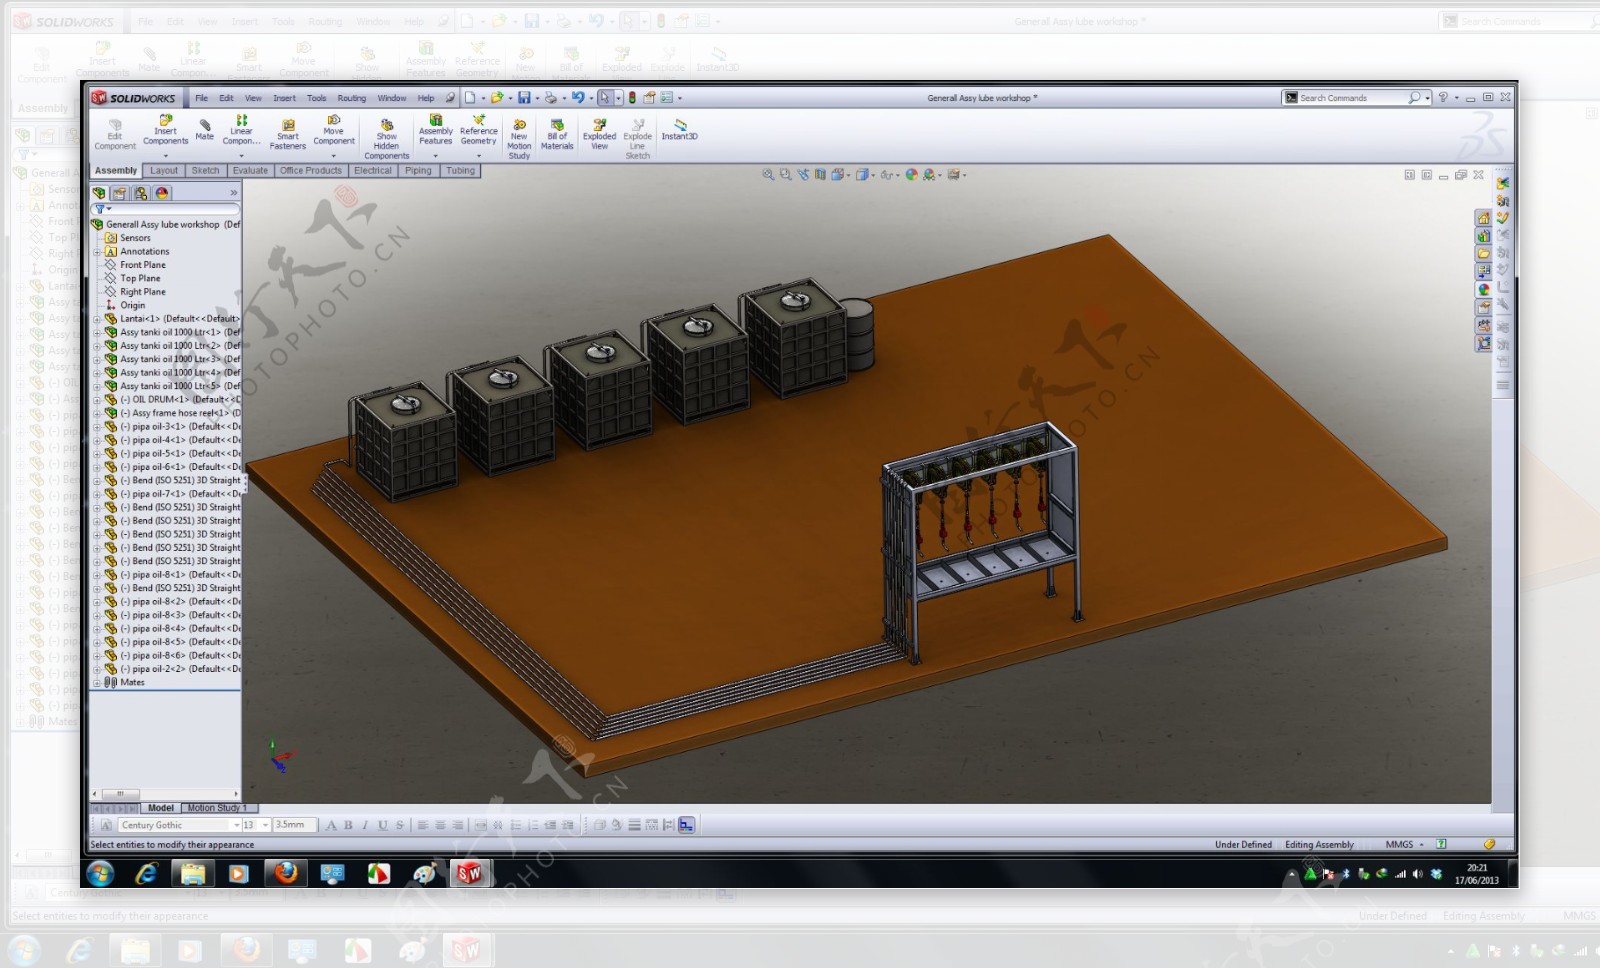Click the Reference Geometry tool
Viewport: 1600px width, 969px height.
pos(478,130)
